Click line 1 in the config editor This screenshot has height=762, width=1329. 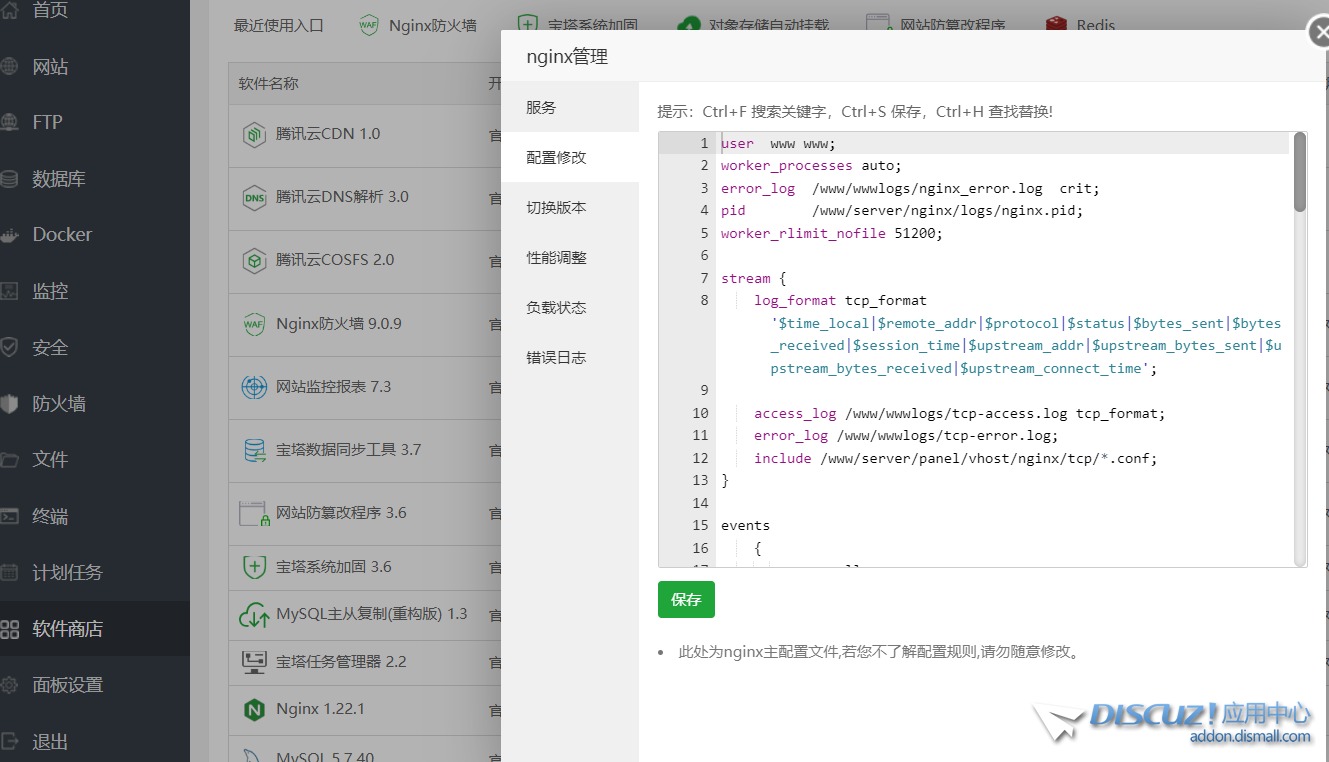[900, 144]
